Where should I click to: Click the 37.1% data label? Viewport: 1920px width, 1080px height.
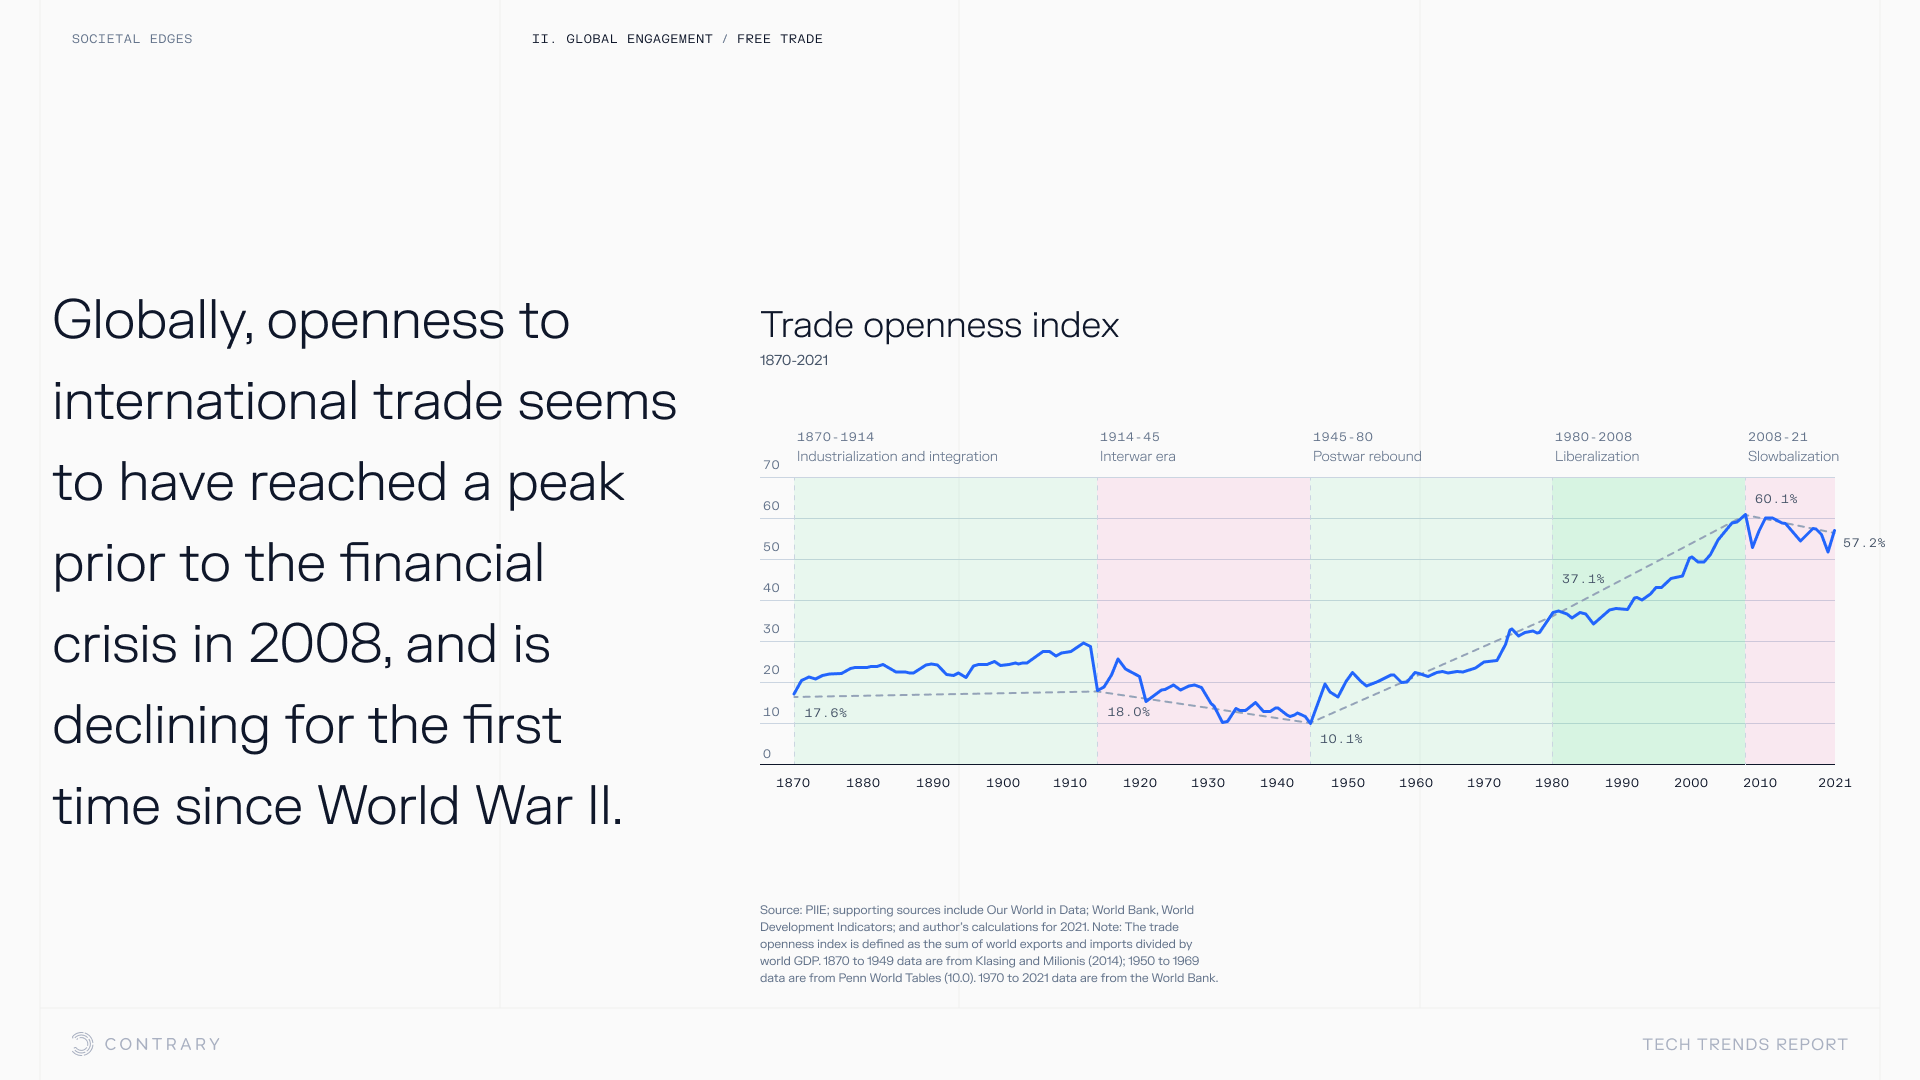(1583, 579)
